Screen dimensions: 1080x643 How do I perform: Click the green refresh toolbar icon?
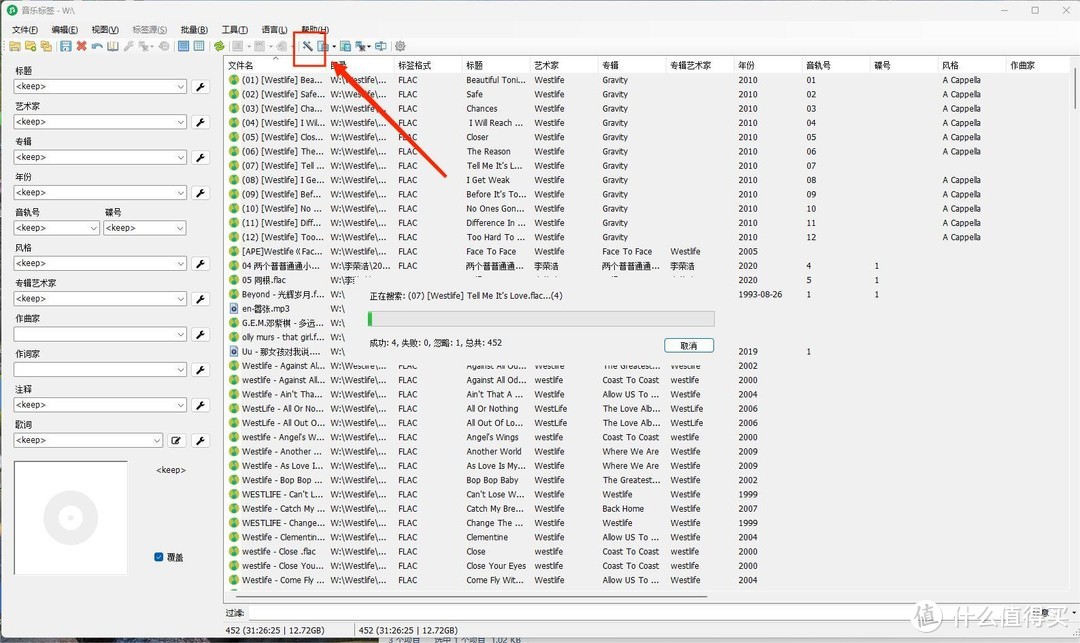219,46
